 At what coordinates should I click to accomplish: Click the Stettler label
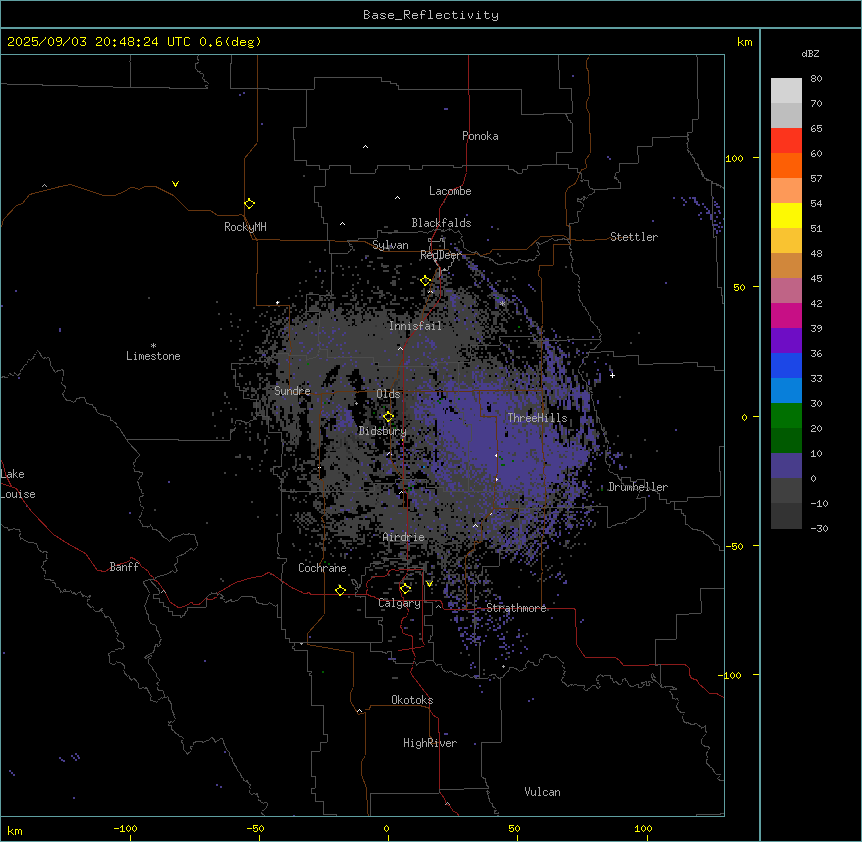coord(634,237)
